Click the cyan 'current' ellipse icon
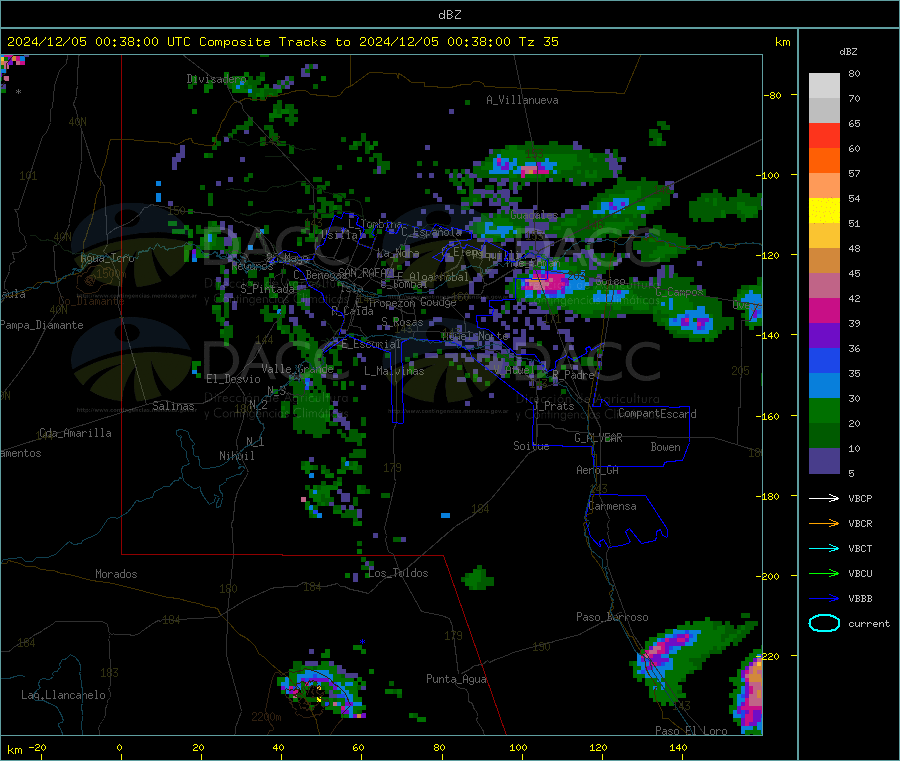The image size is (900, 761). [824, 623]
